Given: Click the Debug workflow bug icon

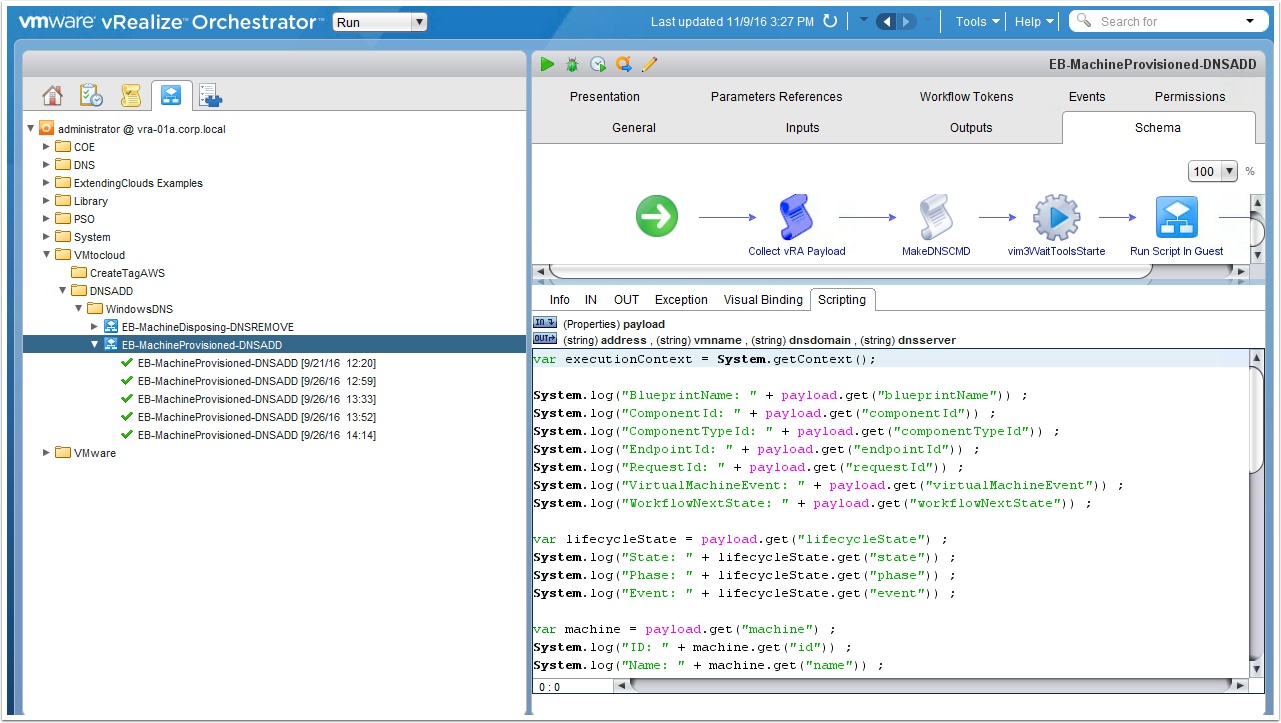Looking at the screenshot, I should [572, 64].
